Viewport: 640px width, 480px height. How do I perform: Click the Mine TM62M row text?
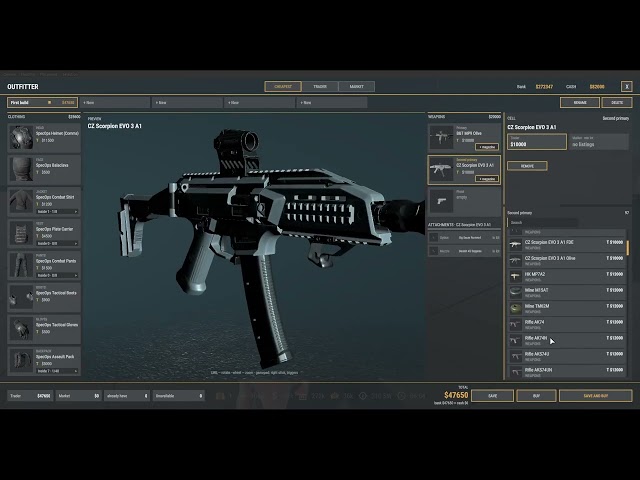point(537,306)
